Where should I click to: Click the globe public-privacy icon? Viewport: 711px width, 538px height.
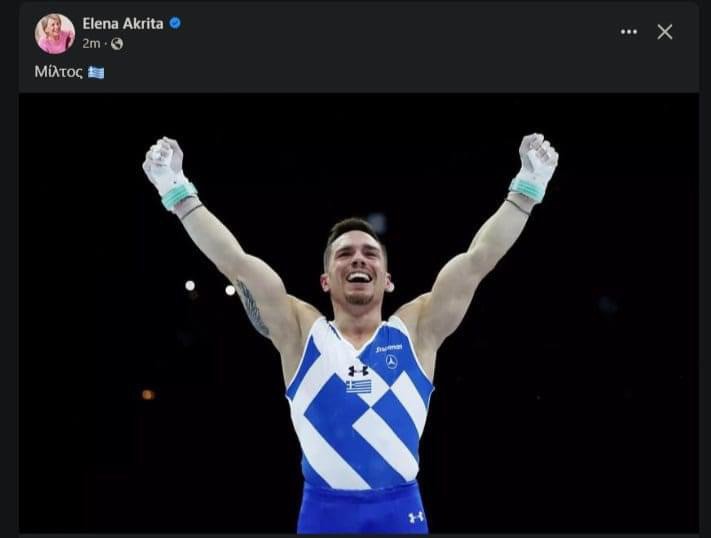click(x=117, y=44)
